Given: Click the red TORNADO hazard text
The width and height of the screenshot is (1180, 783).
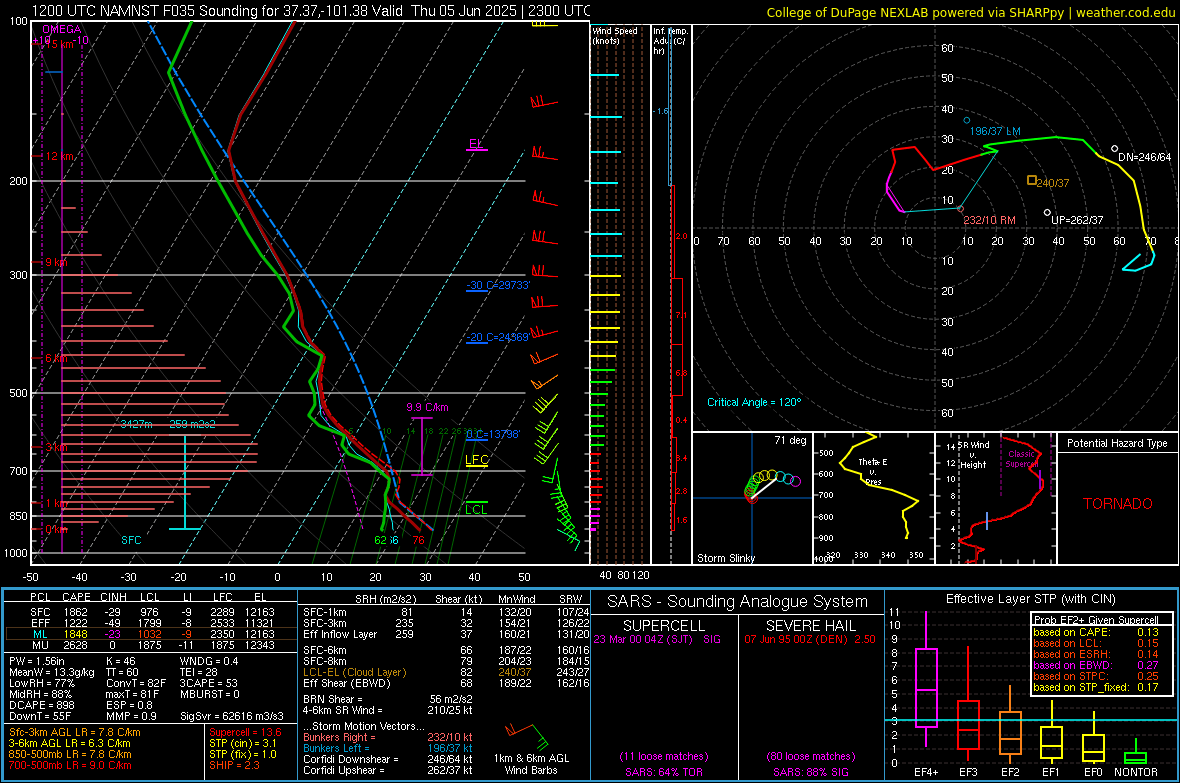Looking at the screenshot, I should pos(1118,504).
